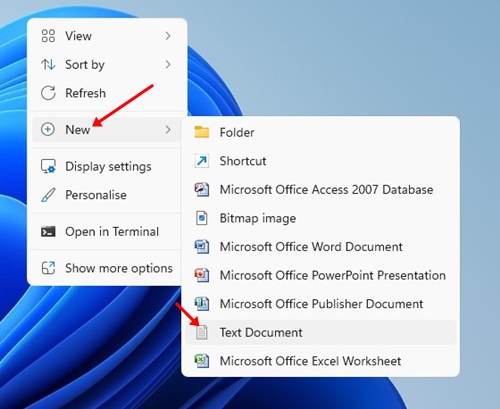
Task: Choose Personalise from the context menu
Action: coord(107,195)
